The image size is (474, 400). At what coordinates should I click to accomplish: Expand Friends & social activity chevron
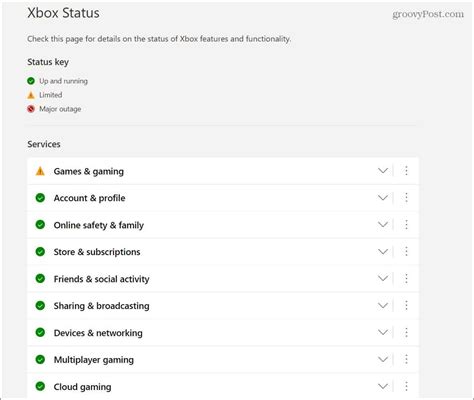point(383,278)
